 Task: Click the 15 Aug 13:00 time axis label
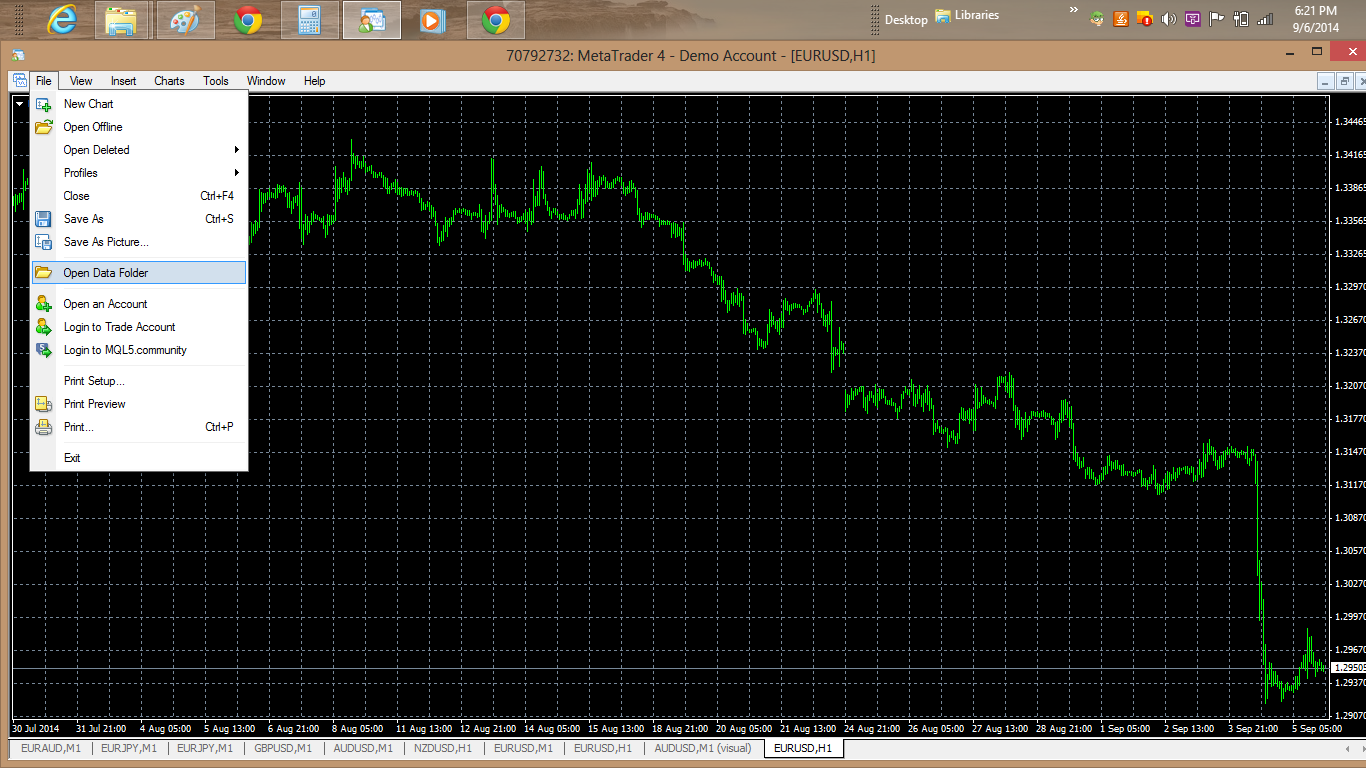(618, 729)
